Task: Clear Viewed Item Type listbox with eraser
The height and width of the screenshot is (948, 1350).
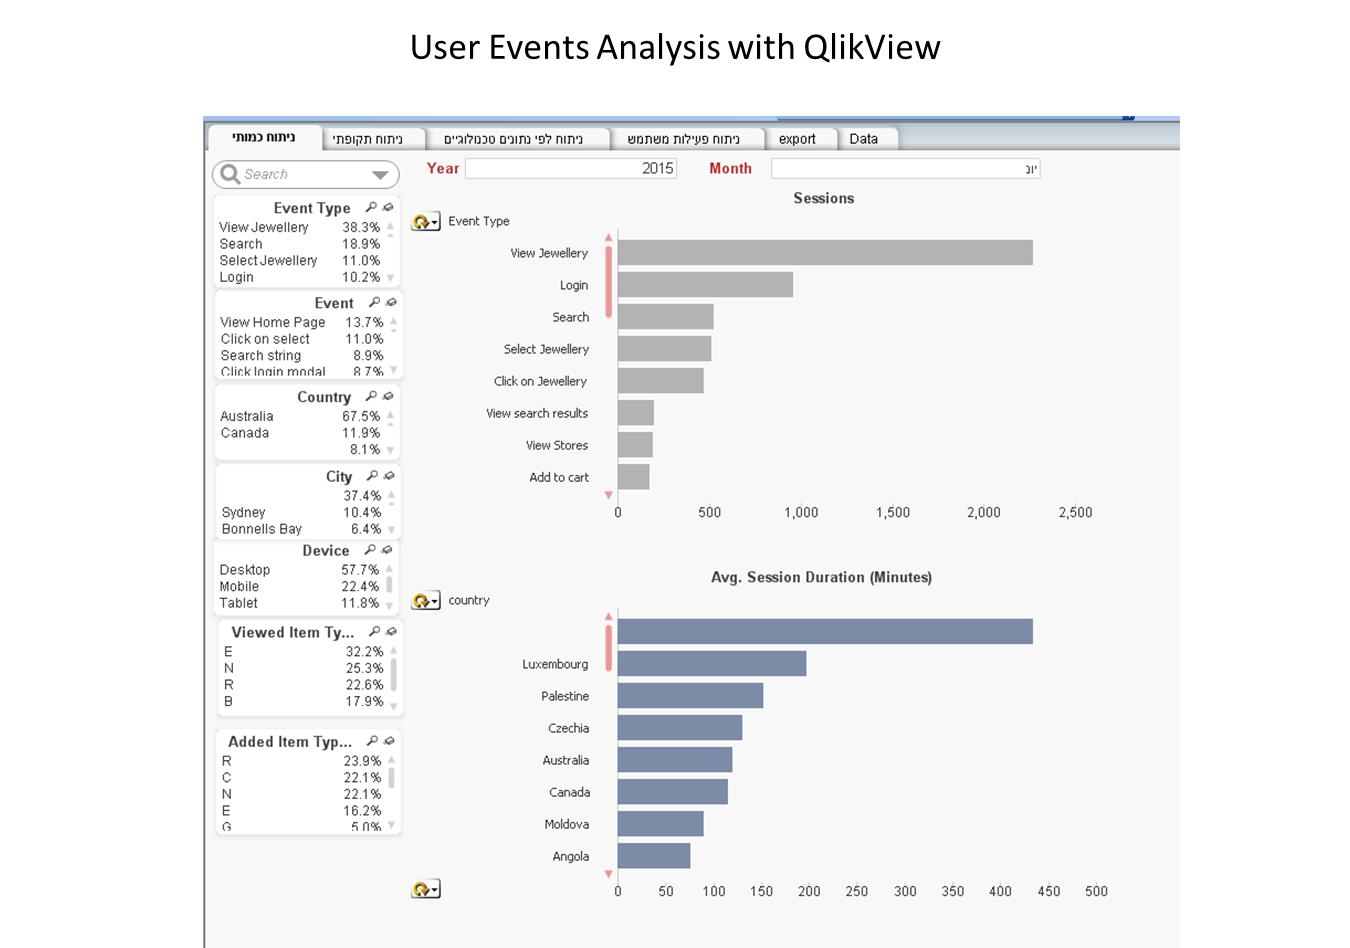Action: pyautogui.click(x=391, y=632)
